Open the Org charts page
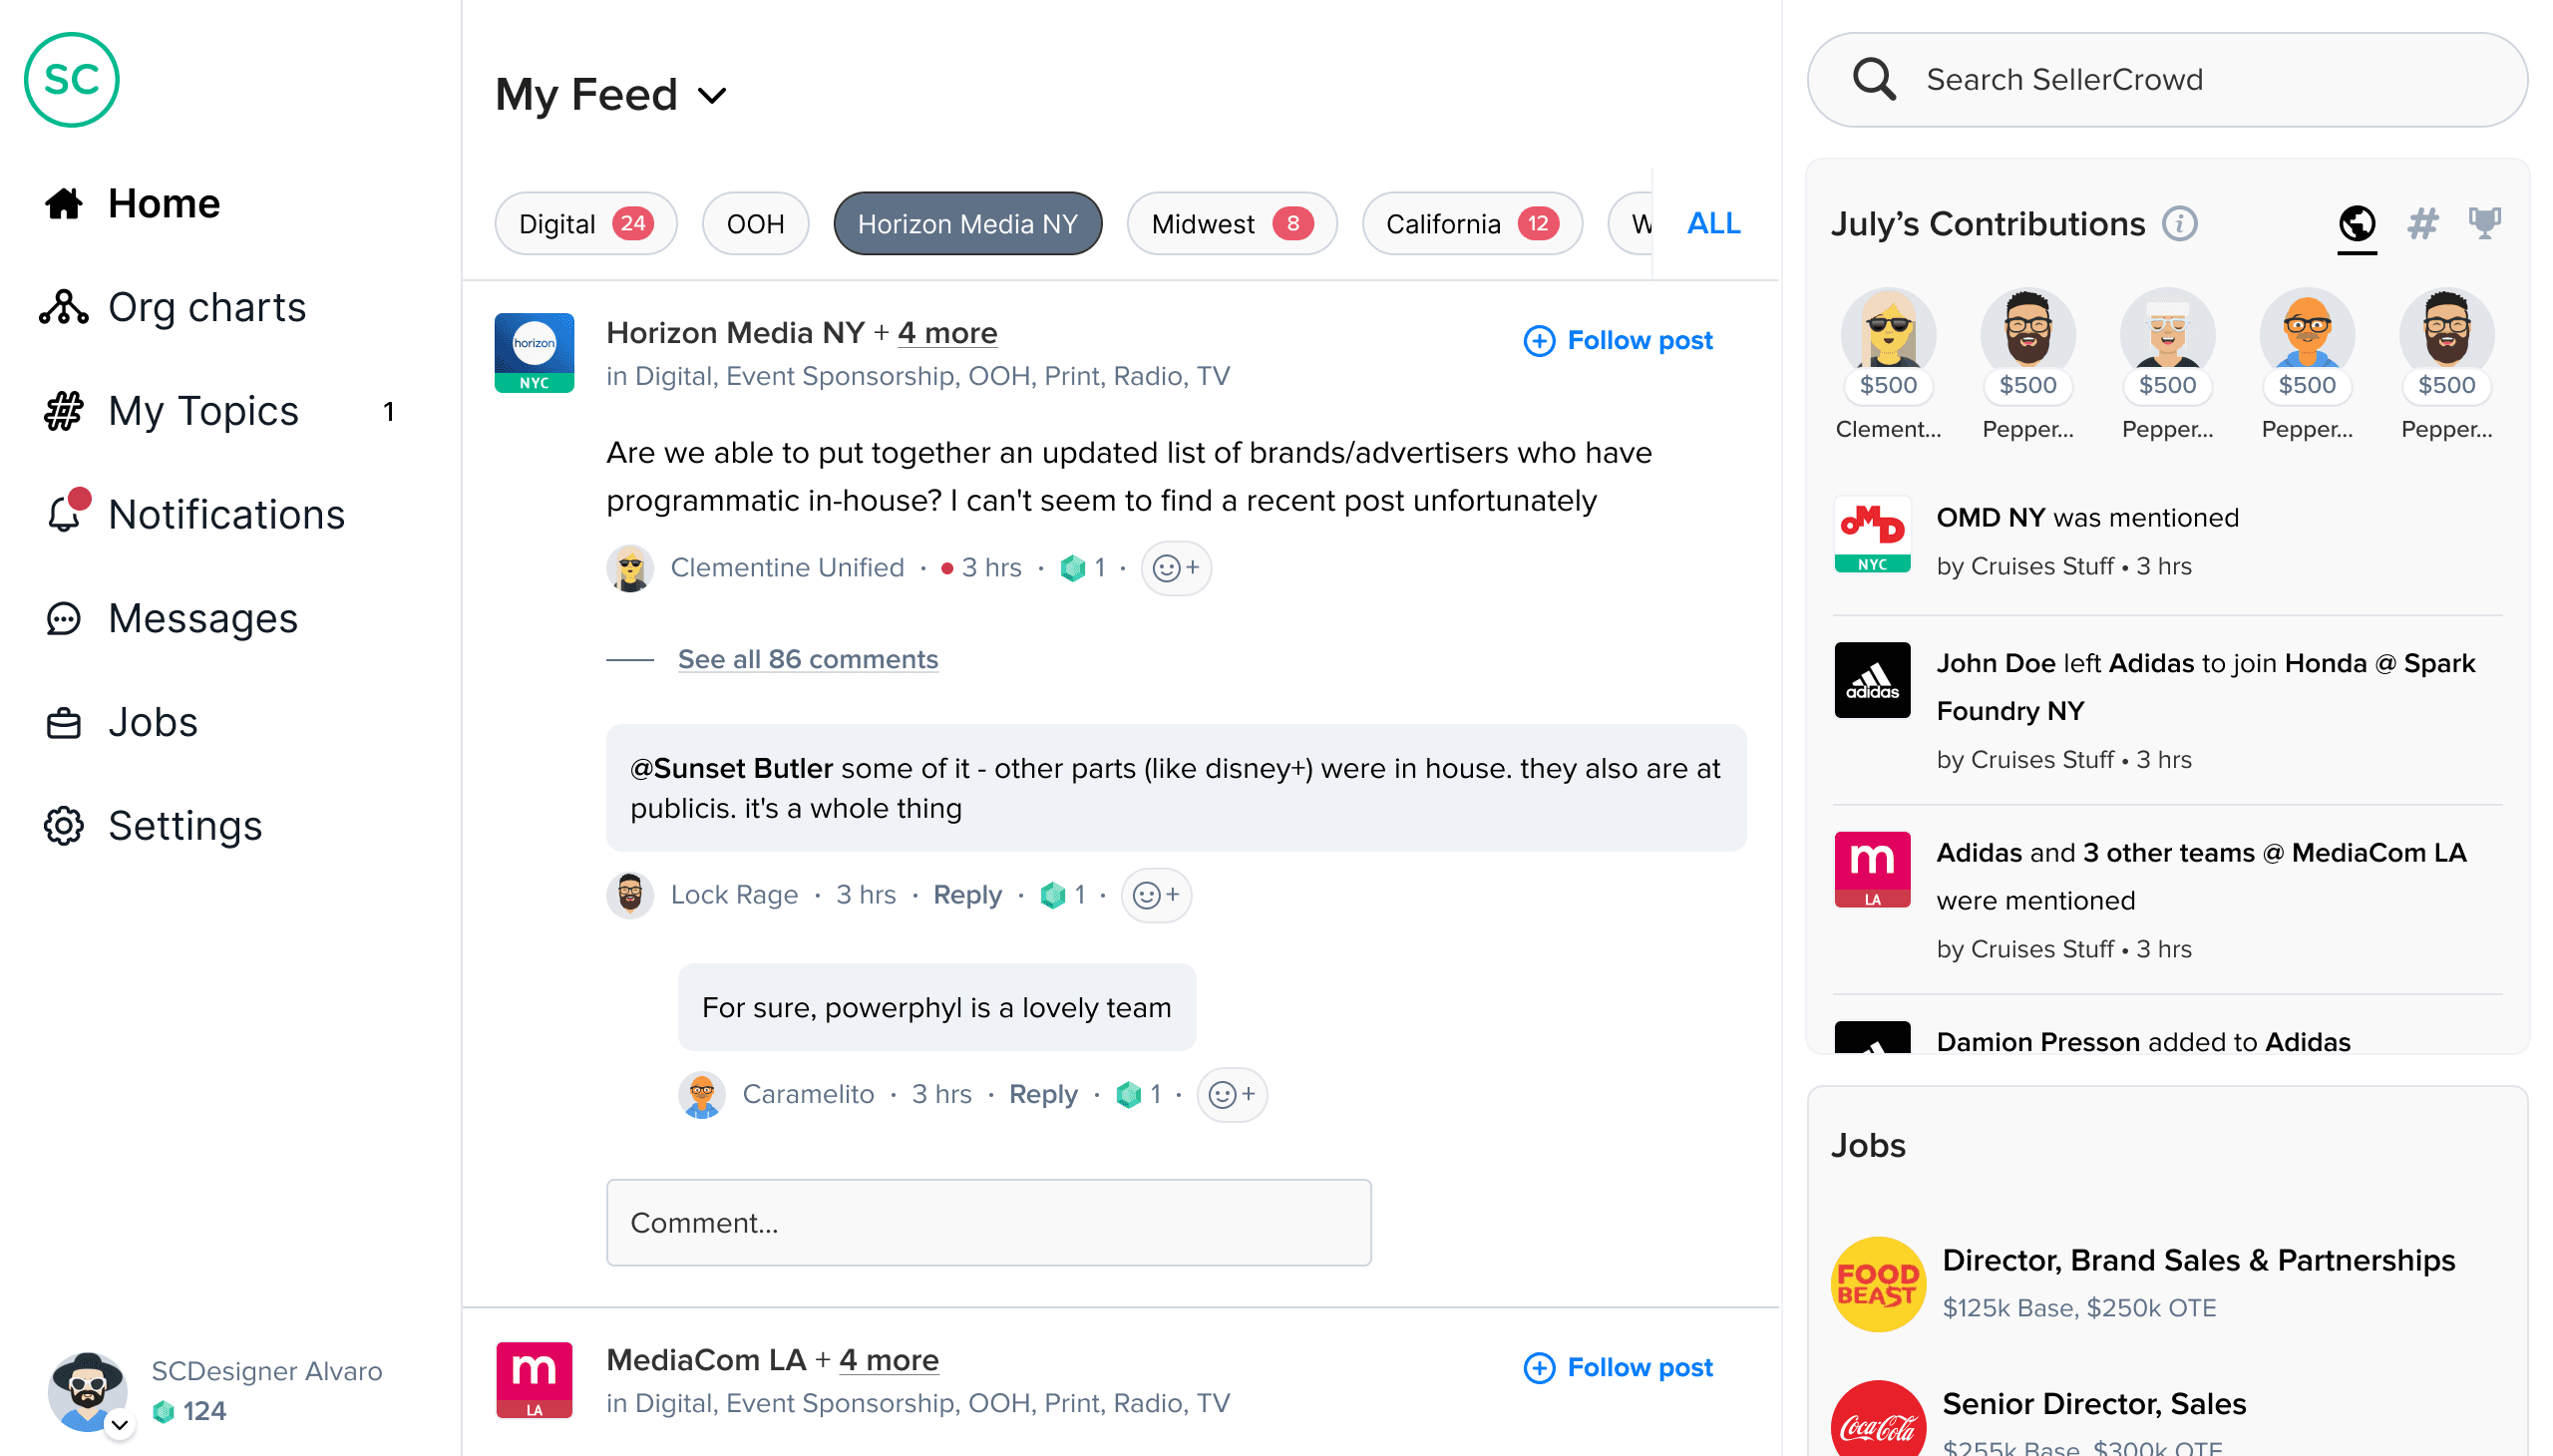The width and height of the screenshot is (2553, 1456). point(206,307)
